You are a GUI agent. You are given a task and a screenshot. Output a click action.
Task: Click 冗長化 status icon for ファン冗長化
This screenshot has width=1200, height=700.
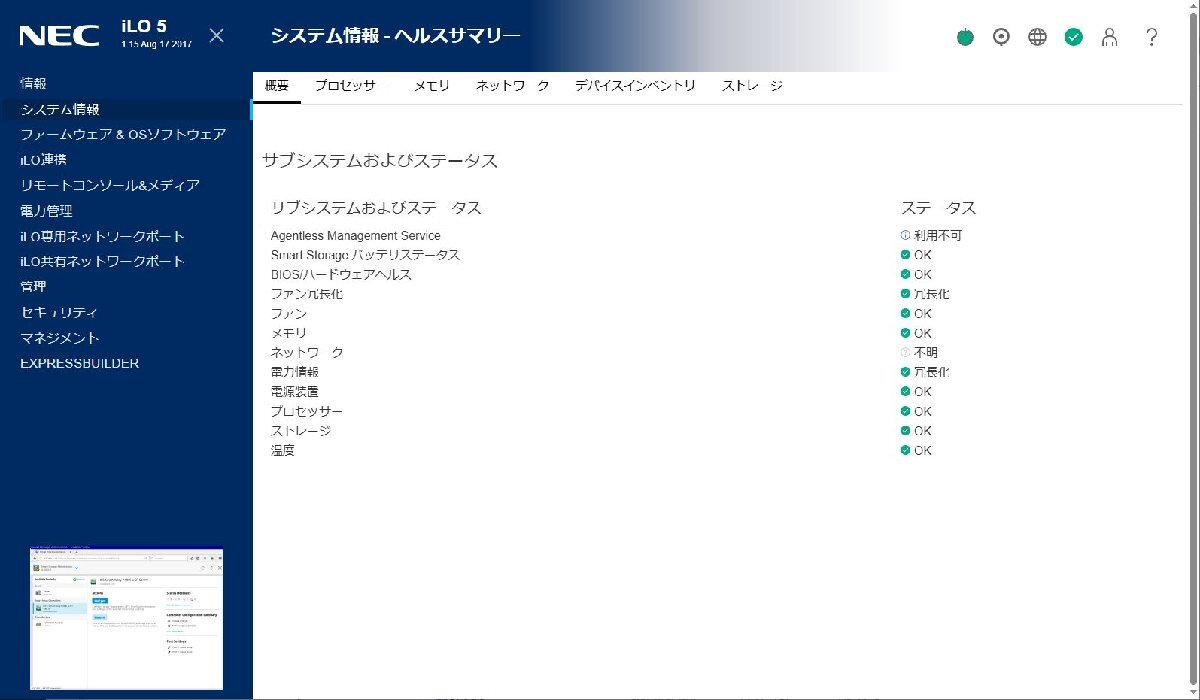[905, 294]
